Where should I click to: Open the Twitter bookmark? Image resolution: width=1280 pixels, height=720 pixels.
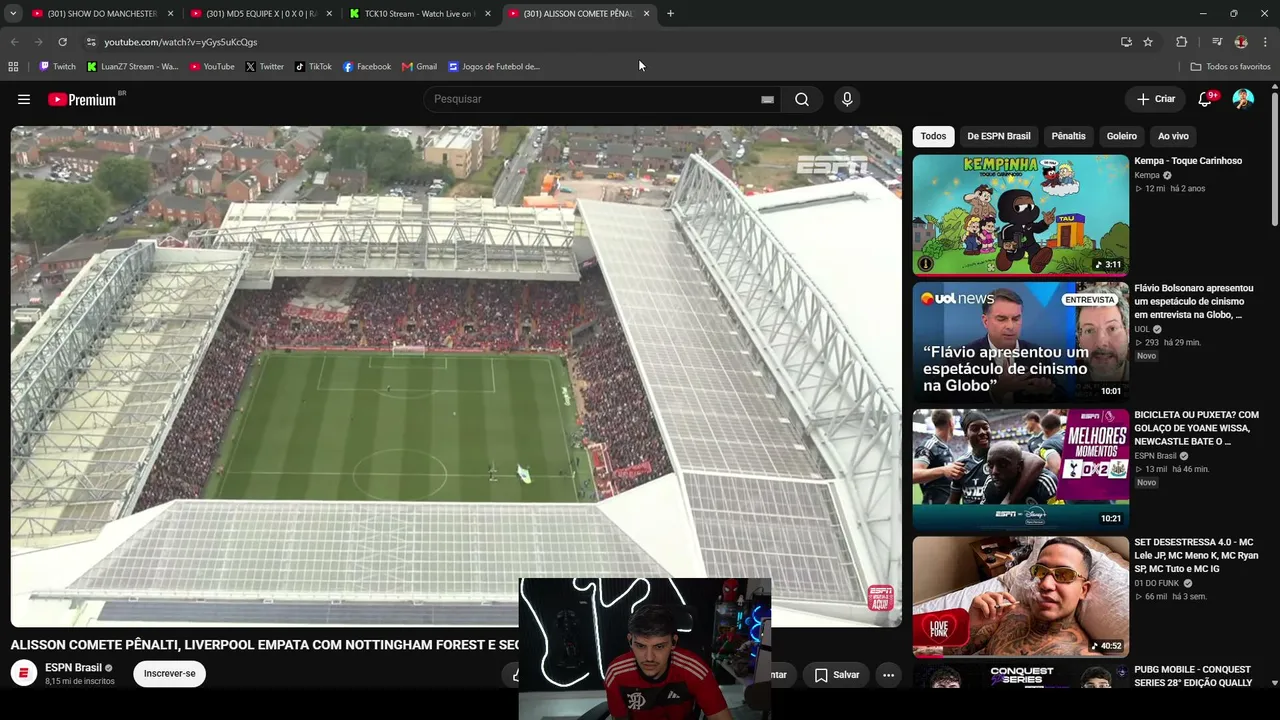pyautogui.click(x=264, y=67)
